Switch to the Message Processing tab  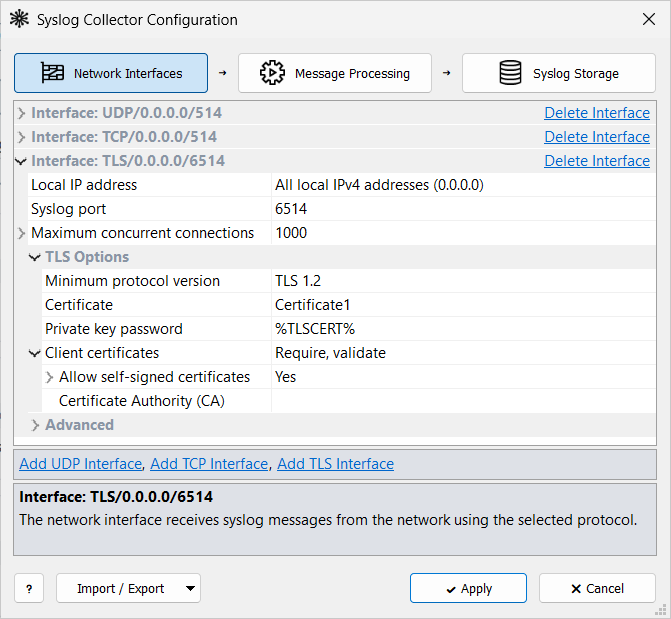335,73
